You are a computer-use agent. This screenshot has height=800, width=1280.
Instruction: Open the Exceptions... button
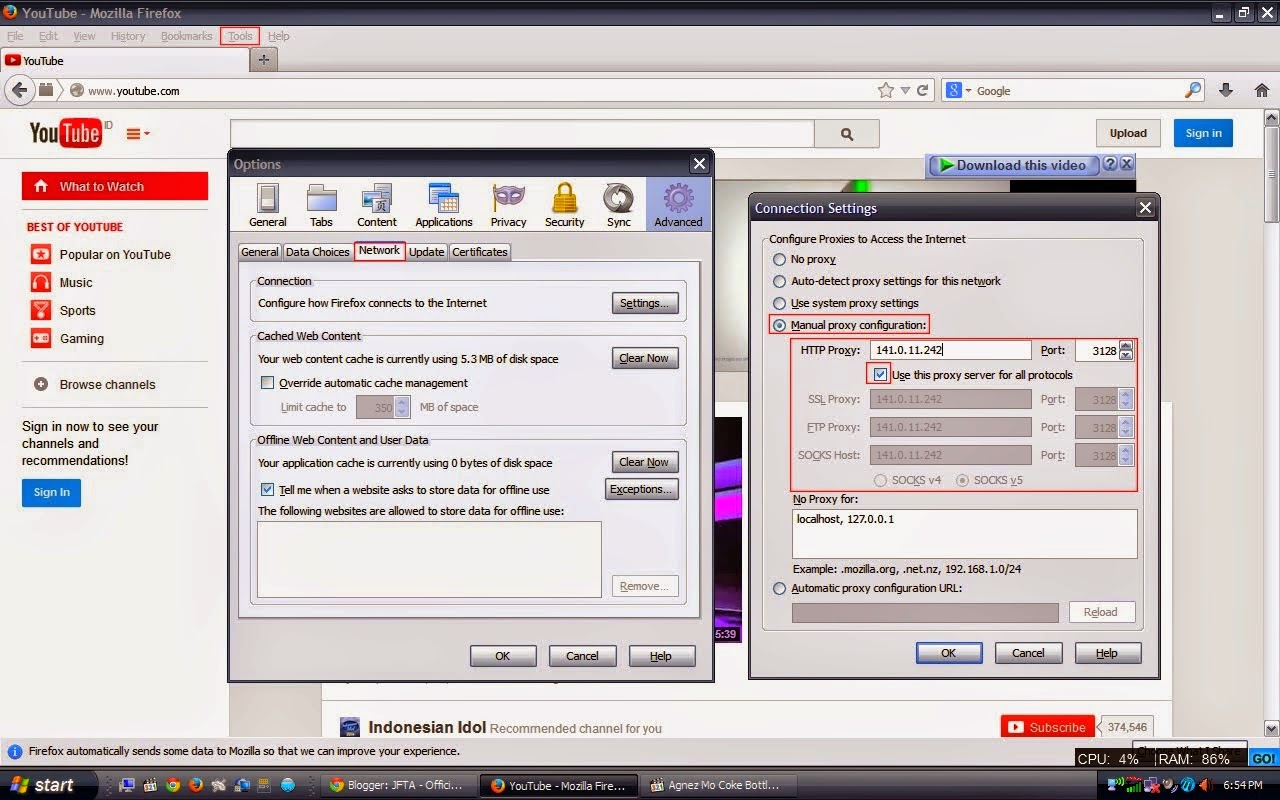(642, 489)
